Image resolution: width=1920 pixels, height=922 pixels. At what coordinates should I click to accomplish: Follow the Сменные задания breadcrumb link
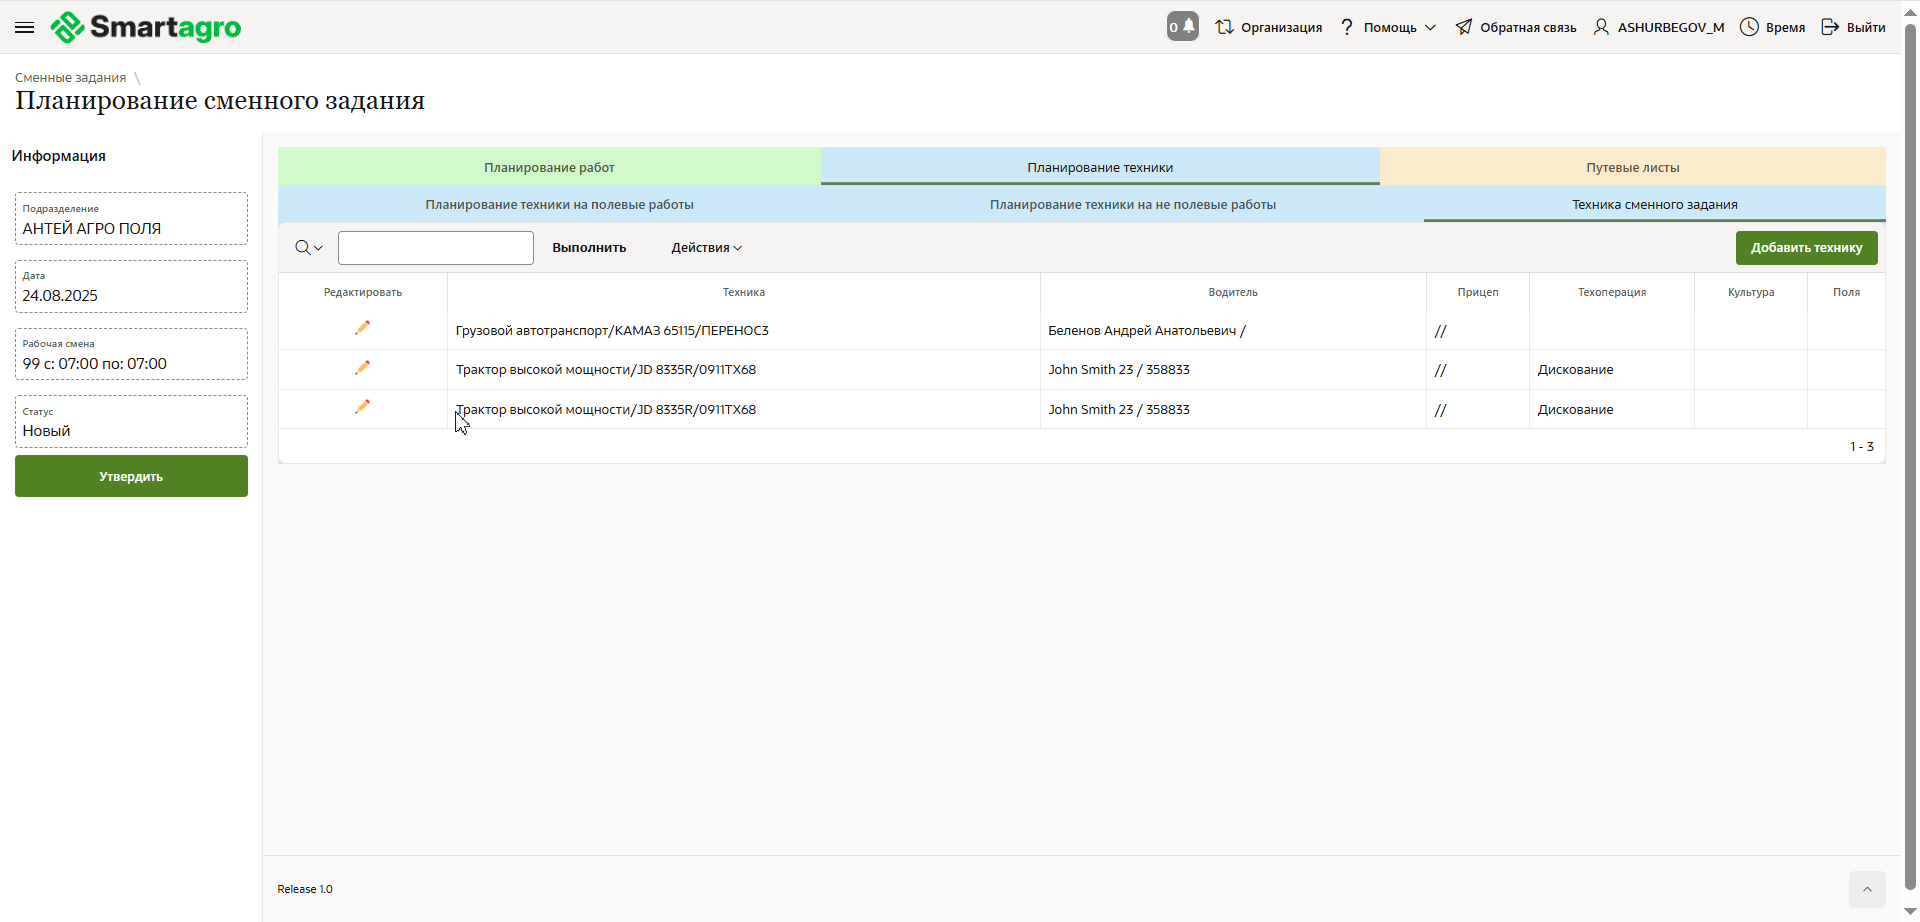(71, 78)
